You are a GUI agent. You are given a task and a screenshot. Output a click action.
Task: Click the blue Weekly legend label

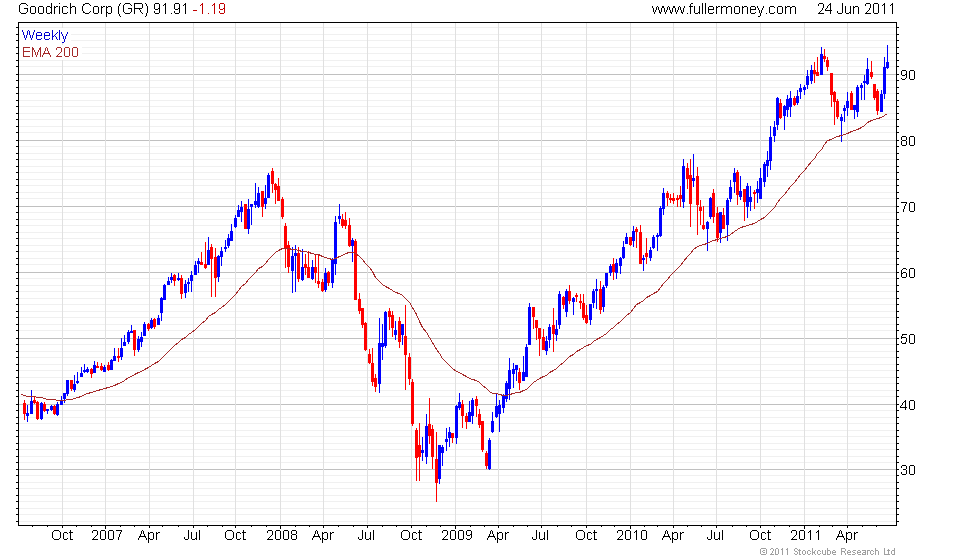coord(44,36)
